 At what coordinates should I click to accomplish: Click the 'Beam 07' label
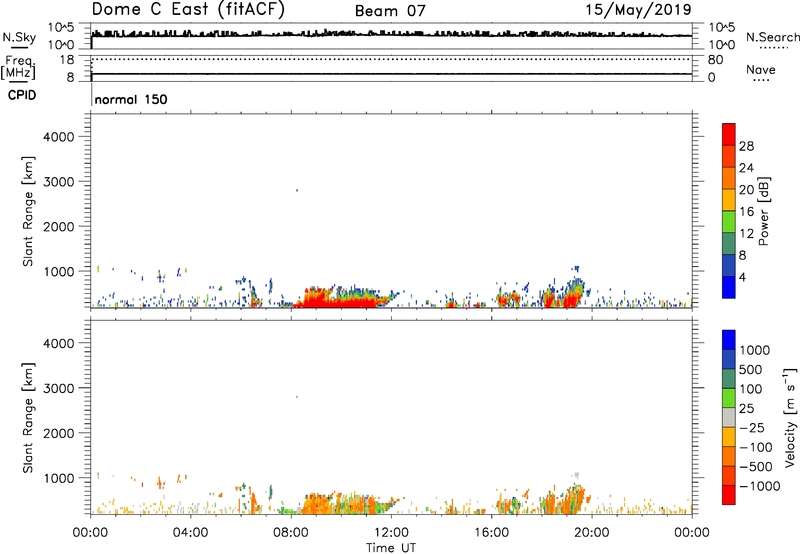pyautogui.click(x=390, y=11)
